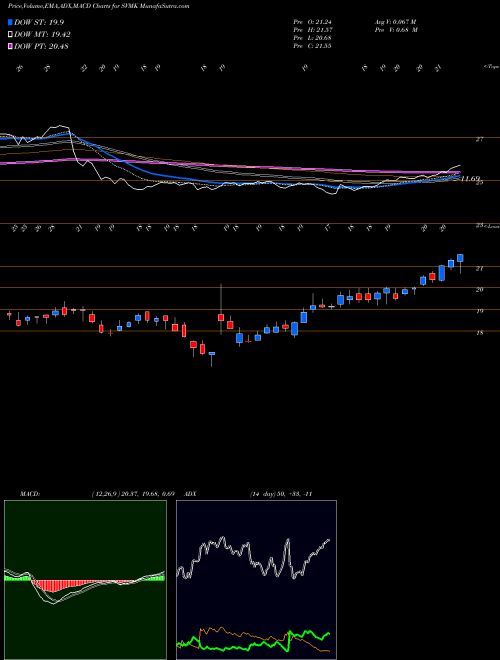Select the 'DOW MT: 19.42' legend text
This screenshot has height=660, width=500.
tap(42, 35)
